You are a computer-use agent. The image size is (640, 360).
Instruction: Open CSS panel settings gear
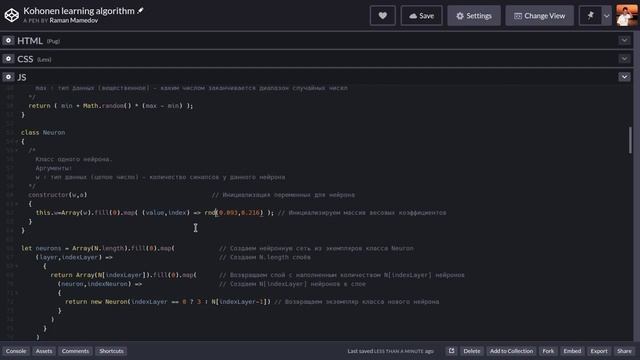8,59
